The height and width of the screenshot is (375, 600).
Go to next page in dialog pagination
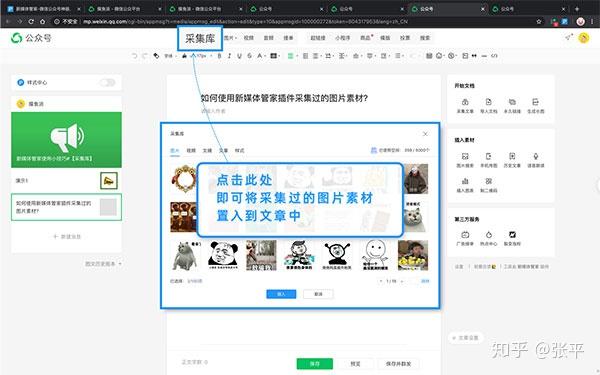pyautogui.click(x=402, y=281)
